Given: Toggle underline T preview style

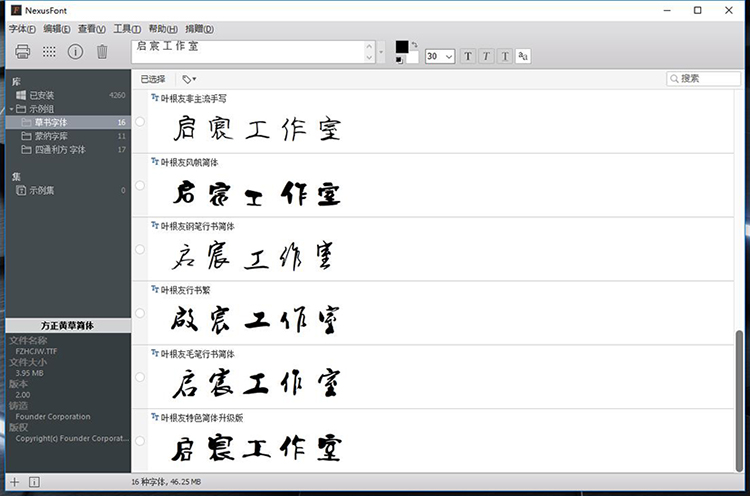Looking at the screenshot, I should coord(505,56).
